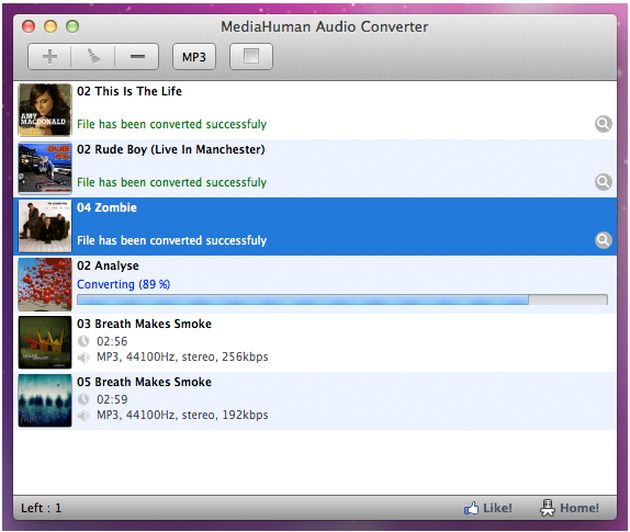Open the Home! website link
630x532 pixels.
[570, 508]
